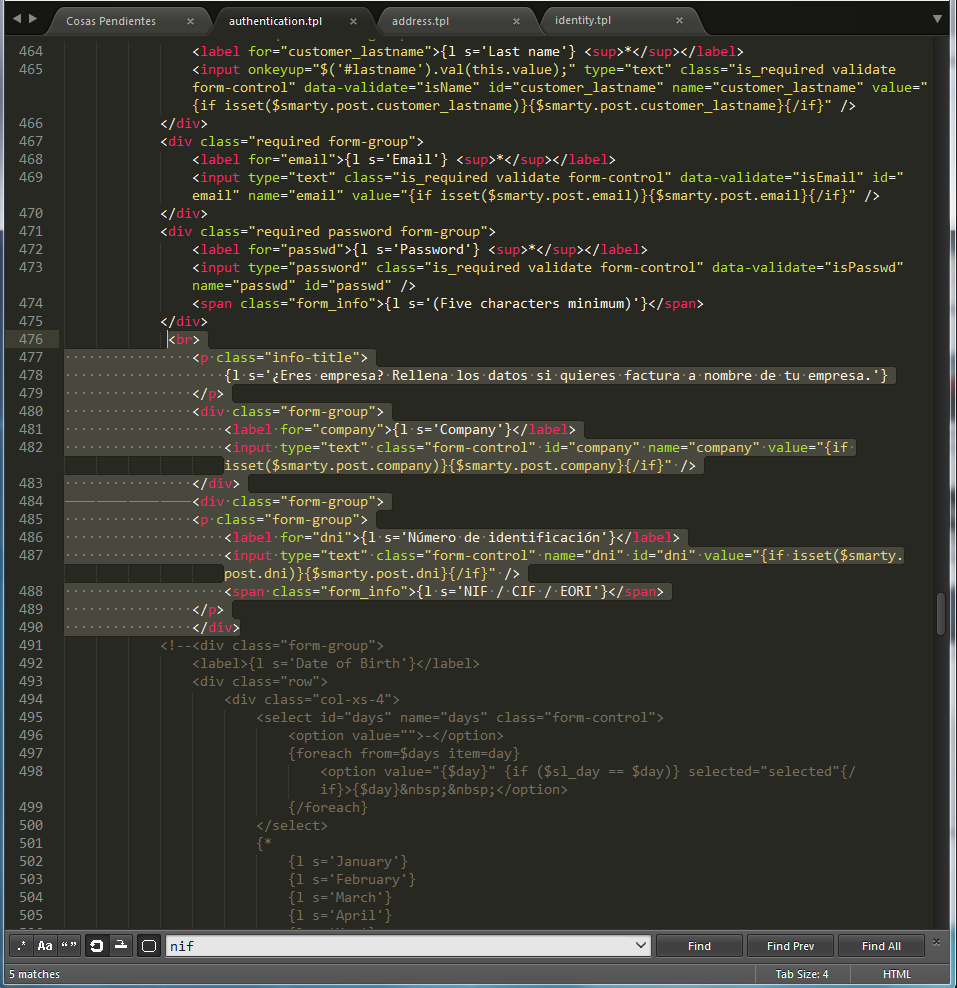Open Tab Size selector in status bar

pyautogui.click(x=801, y=974)
